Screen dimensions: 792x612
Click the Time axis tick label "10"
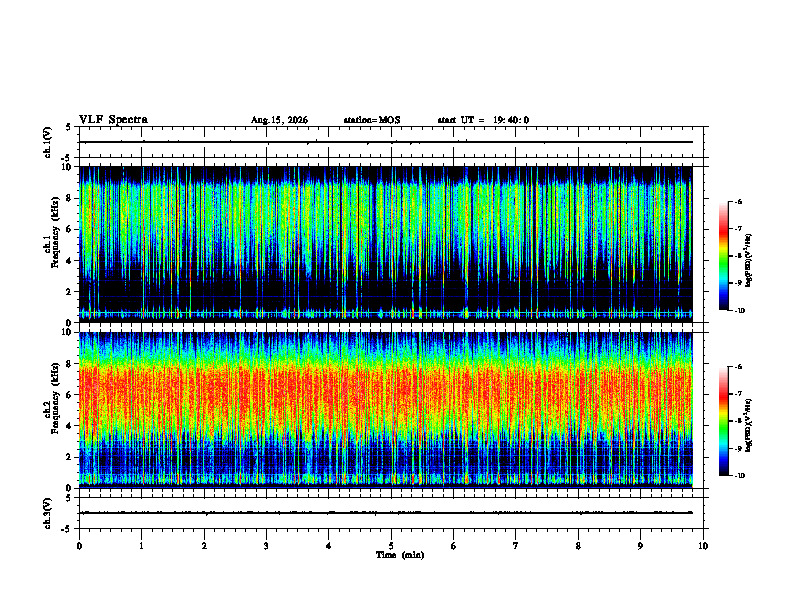[x=703, y=546]
